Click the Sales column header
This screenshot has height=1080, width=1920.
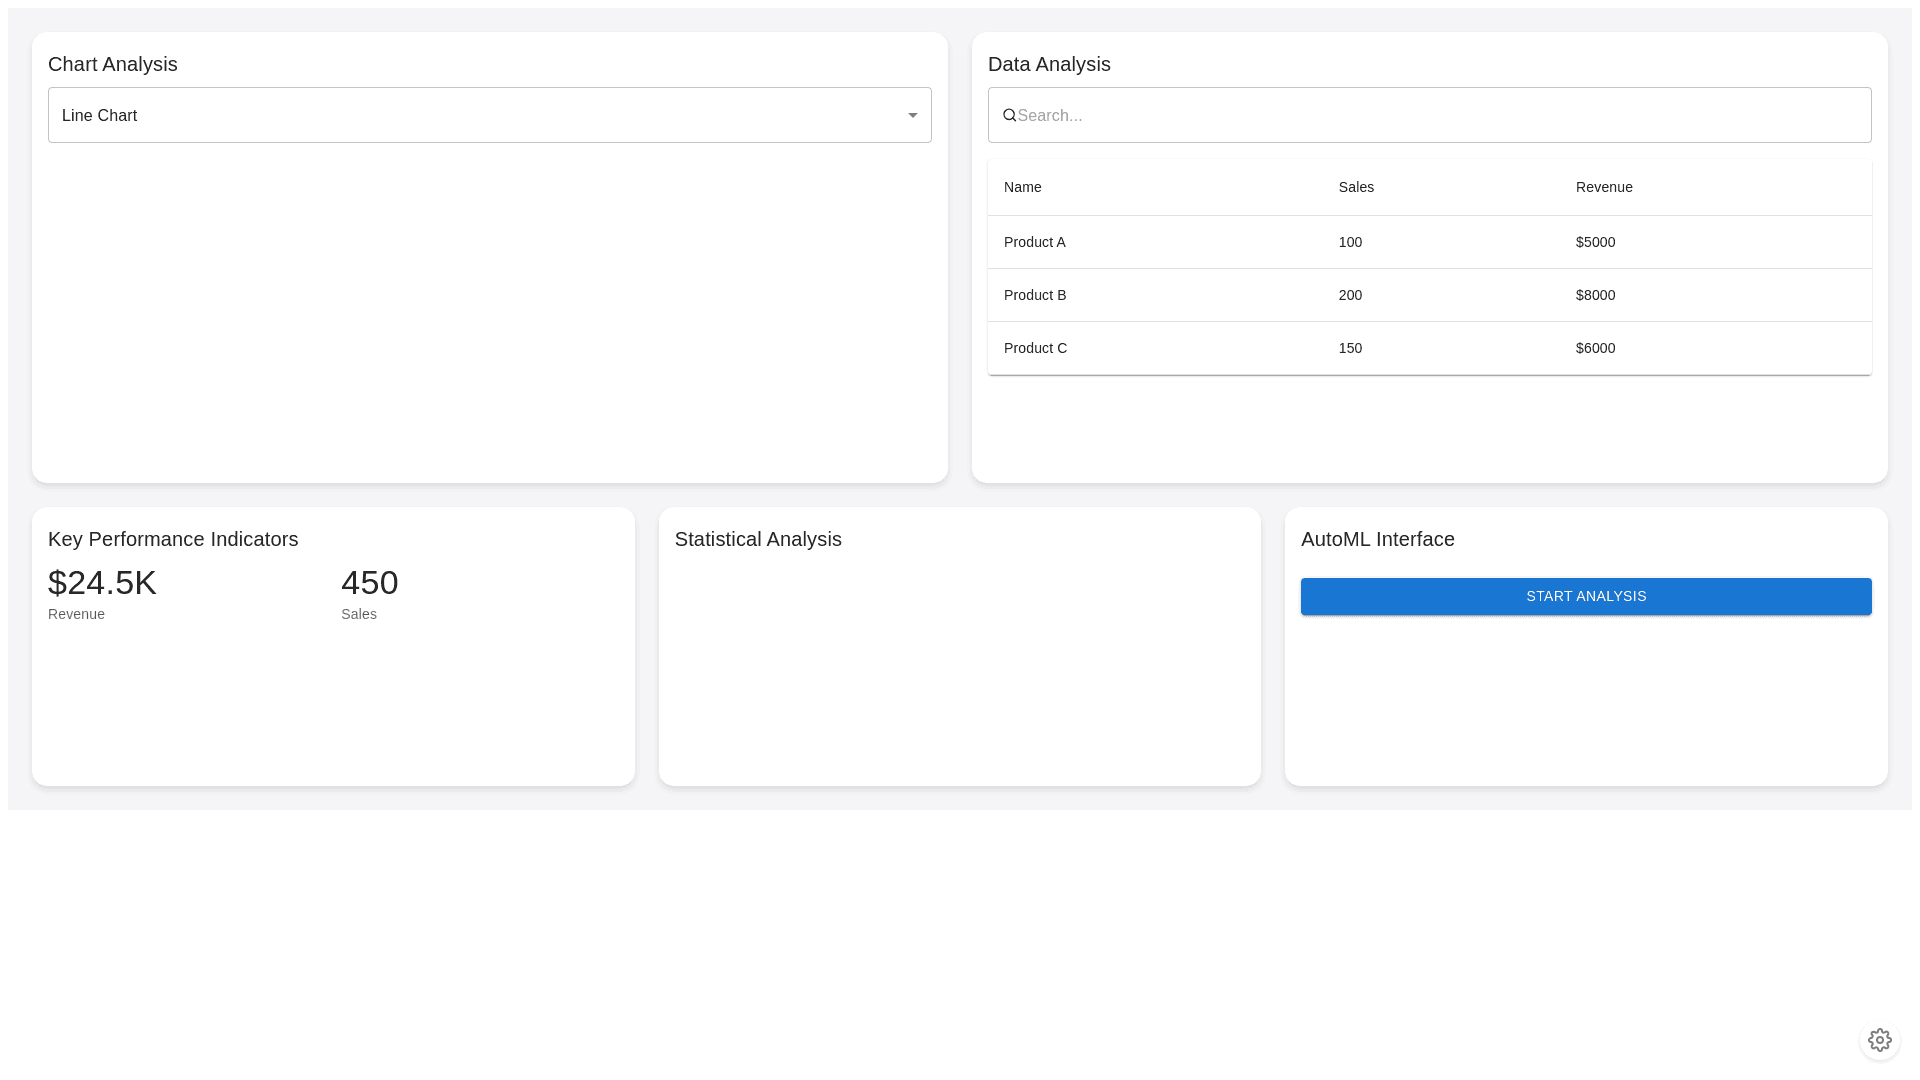[1356, 187]
